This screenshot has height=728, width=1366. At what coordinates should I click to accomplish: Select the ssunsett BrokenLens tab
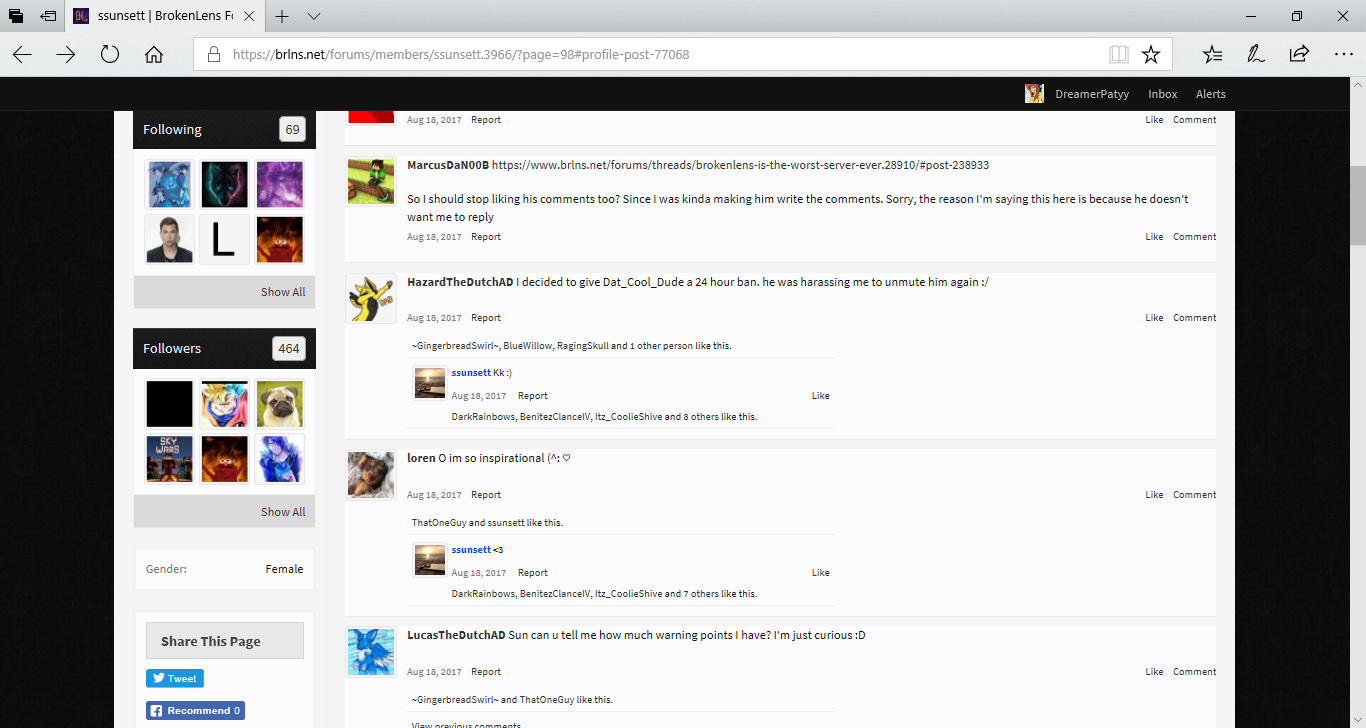(x=166, y=16)
